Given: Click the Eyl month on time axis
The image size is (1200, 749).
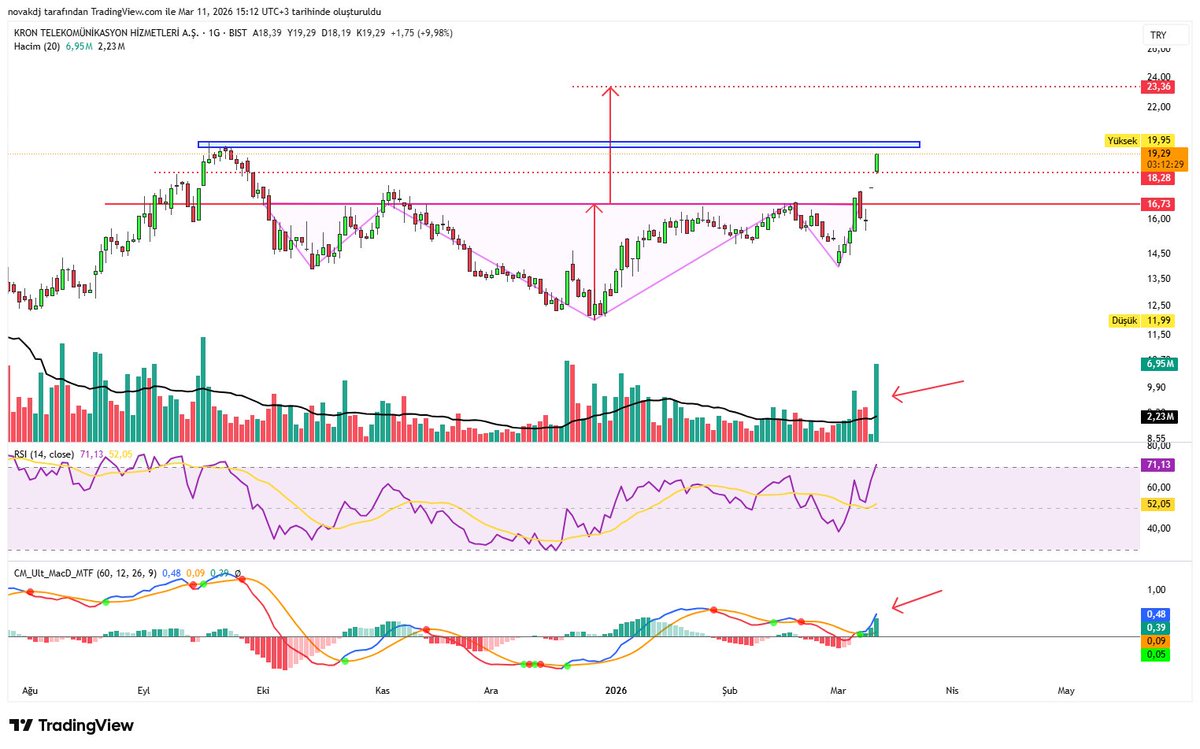Looking at the screenshot, I should (144, 690).
